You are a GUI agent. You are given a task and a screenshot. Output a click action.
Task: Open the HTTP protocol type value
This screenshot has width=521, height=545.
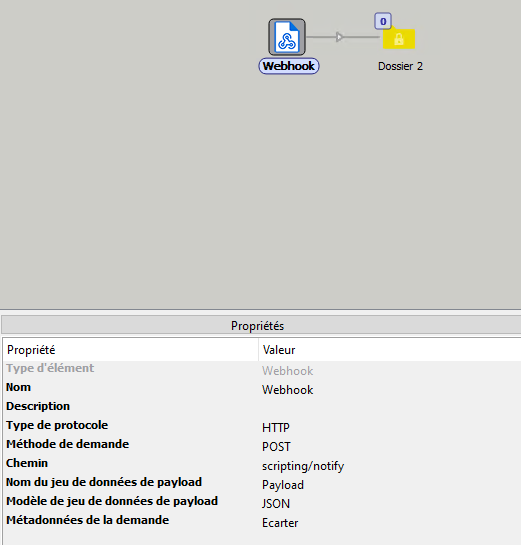click(276, 428)
